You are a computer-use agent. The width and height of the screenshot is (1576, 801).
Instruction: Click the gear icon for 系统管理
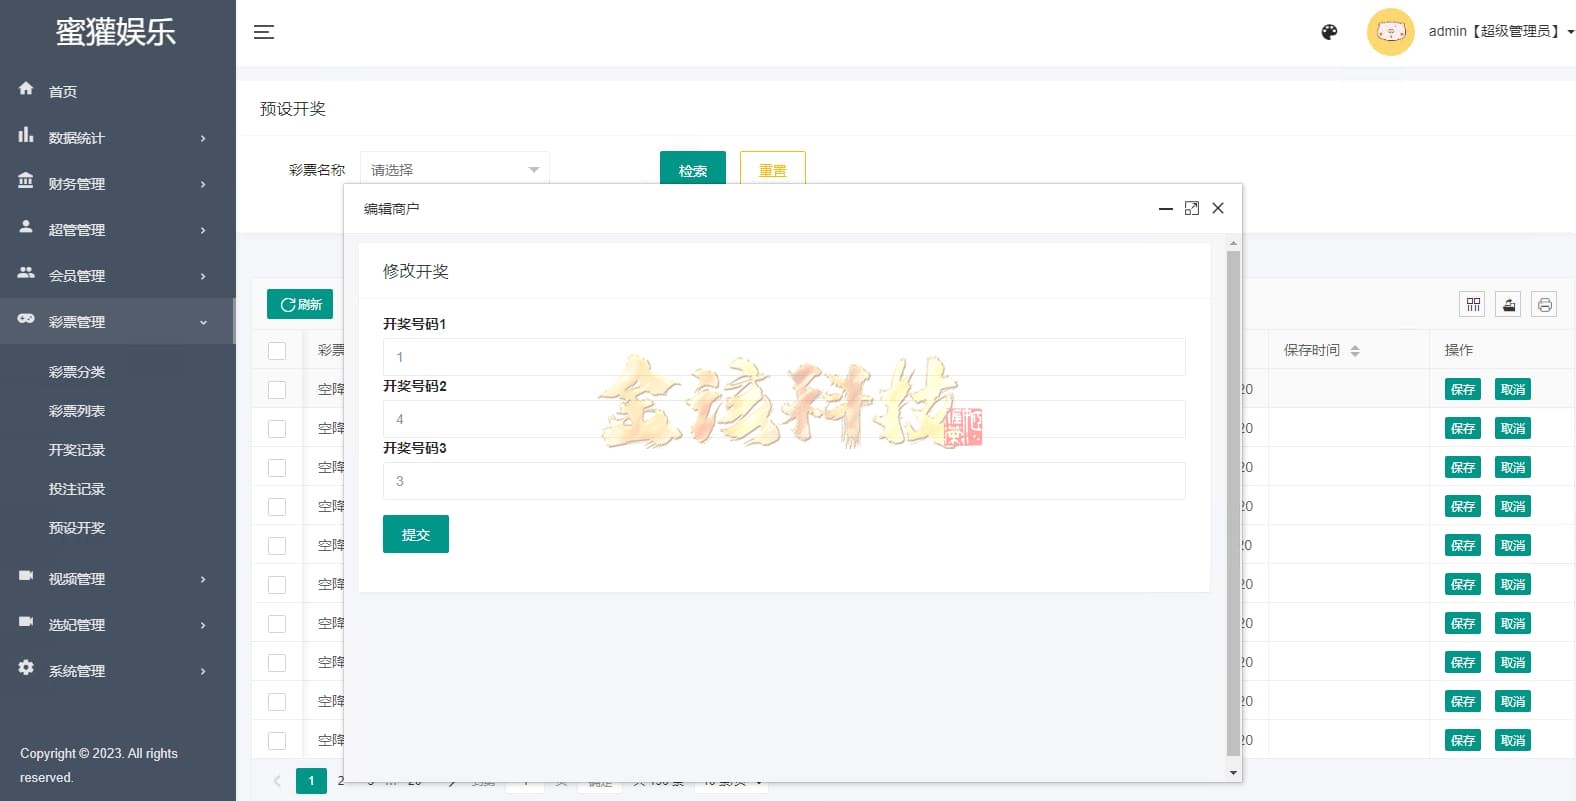[x=26, y=668]
